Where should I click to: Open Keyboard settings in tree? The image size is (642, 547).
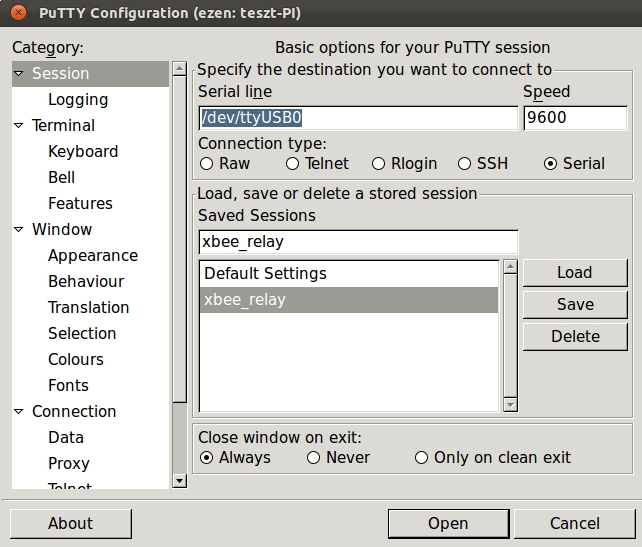[x=83, y=151]
